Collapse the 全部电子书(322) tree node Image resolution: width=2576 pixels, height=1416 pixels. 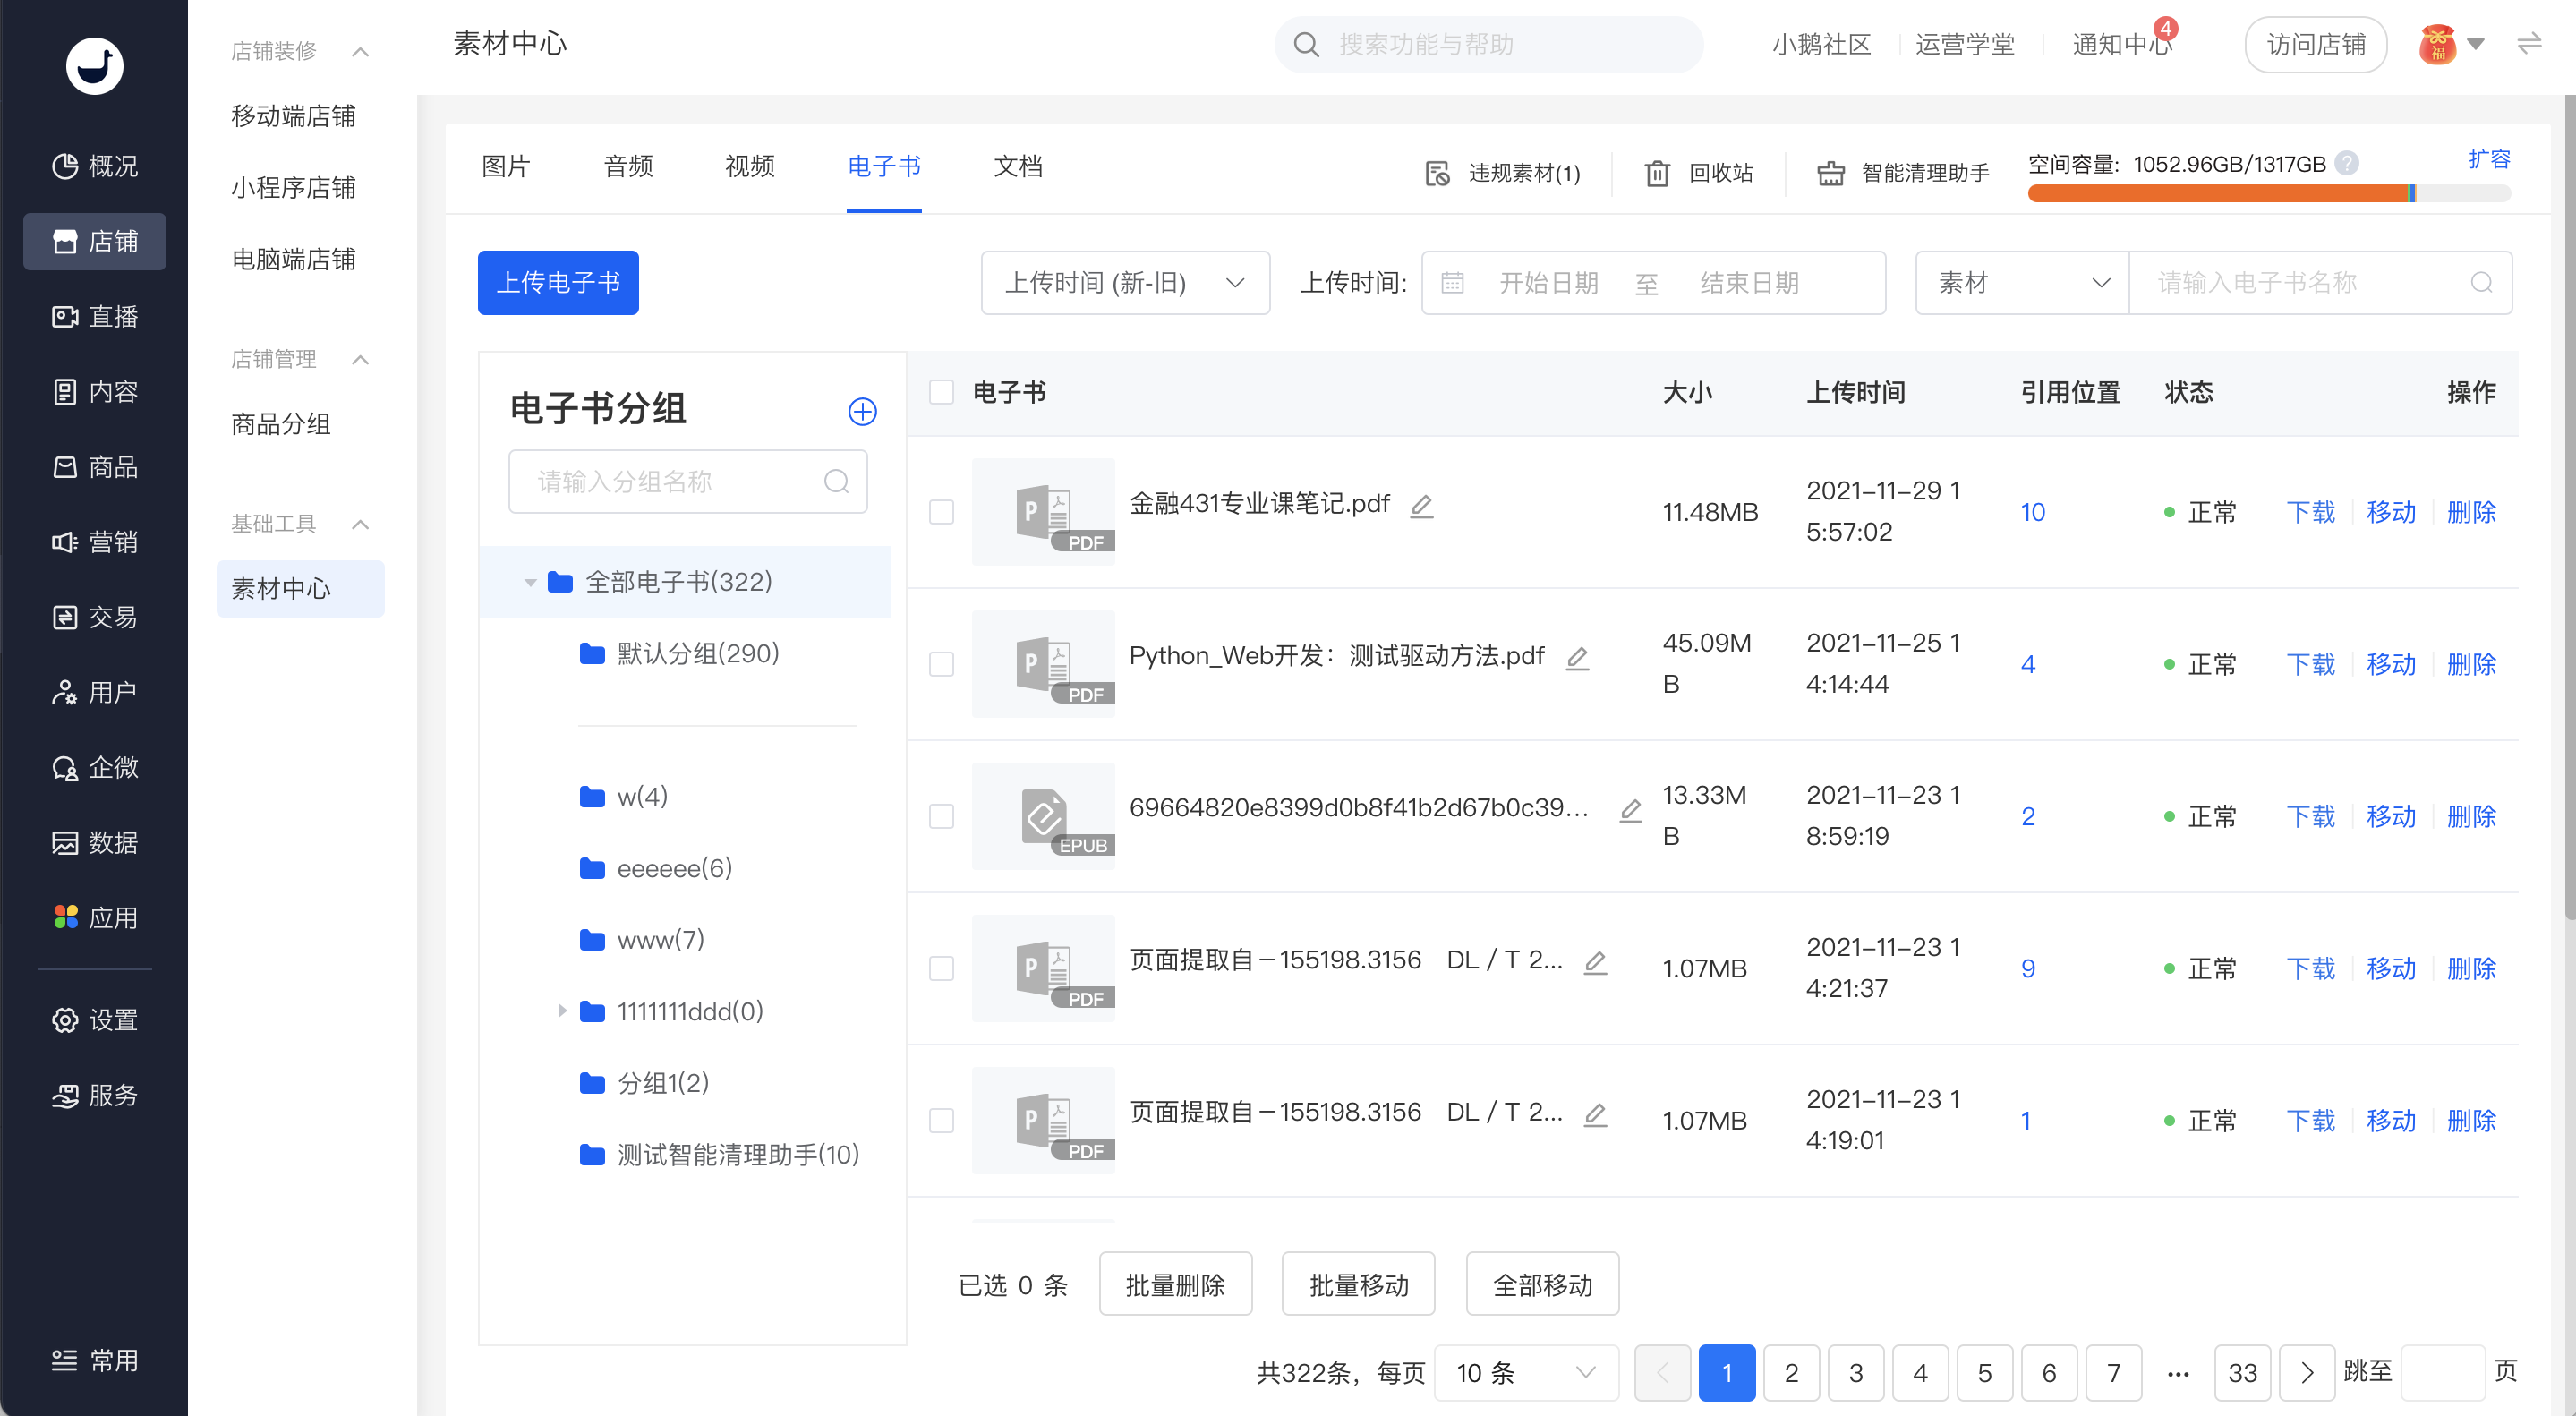[x=530, y=582]
